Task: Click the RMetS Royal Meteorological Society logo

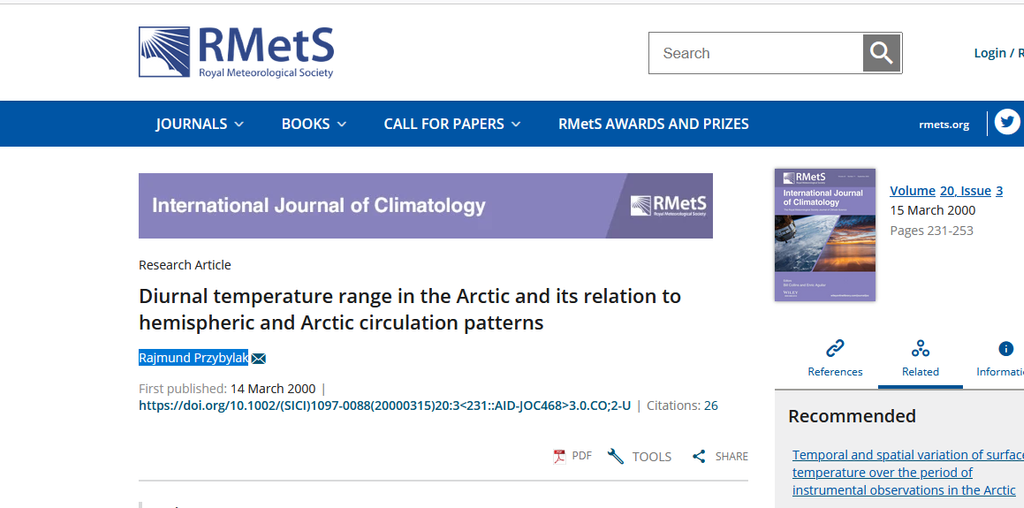Action: pyautogui.click(x=236, y=52)
